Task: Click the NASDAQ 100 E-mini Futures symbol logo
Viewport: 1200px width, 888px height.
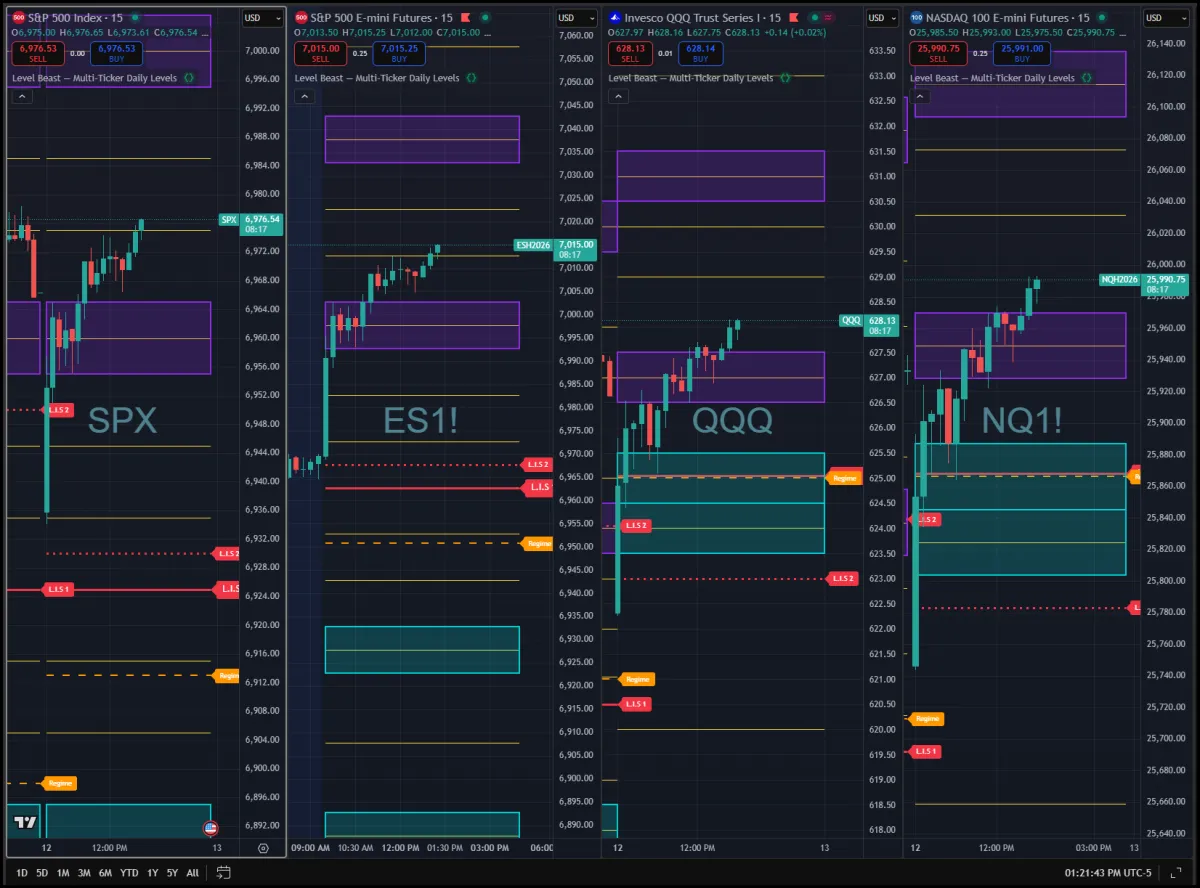Action: [x=917, y=18]
